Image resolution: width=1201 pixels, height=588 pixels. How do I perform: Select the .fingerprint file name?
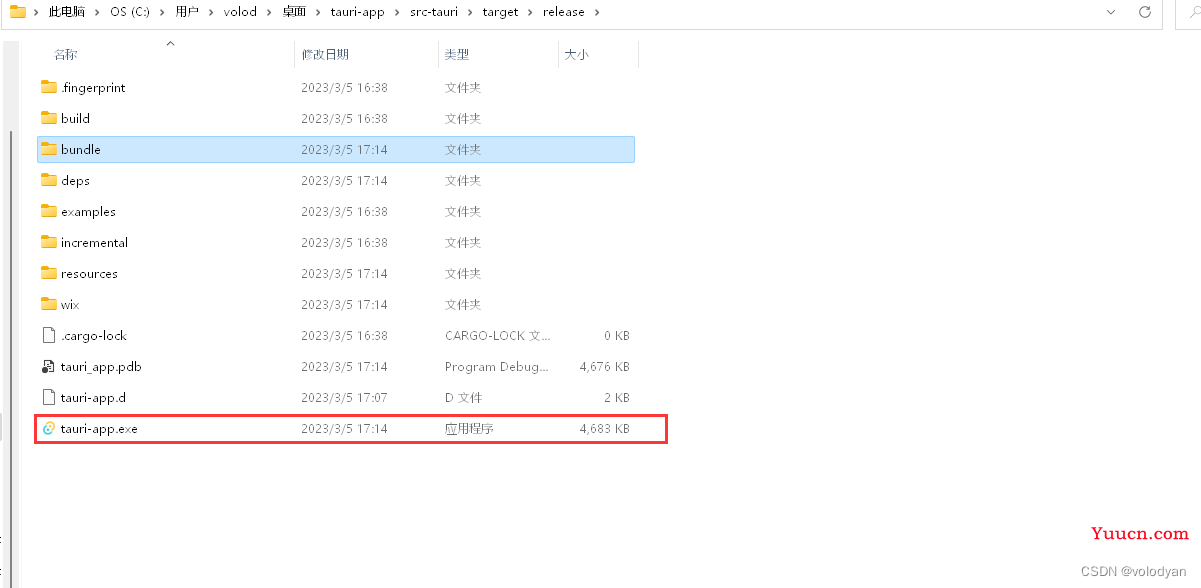[x=93, y=87]
